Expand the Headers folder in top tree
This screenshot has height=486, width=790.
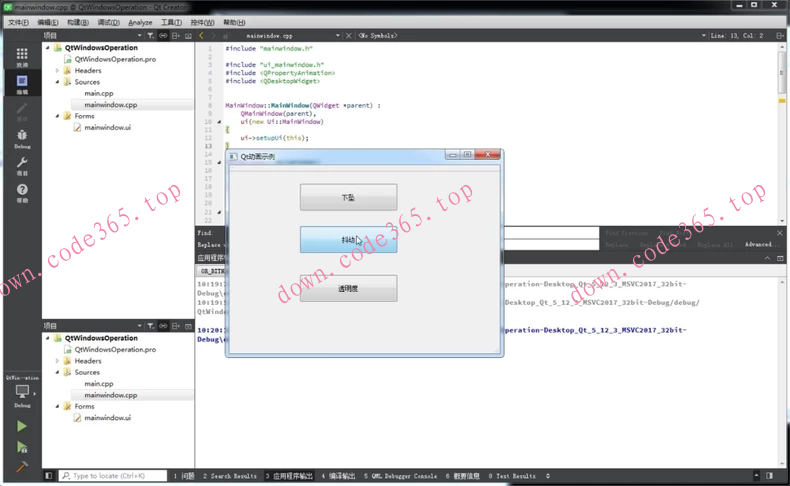click(58, 71)
